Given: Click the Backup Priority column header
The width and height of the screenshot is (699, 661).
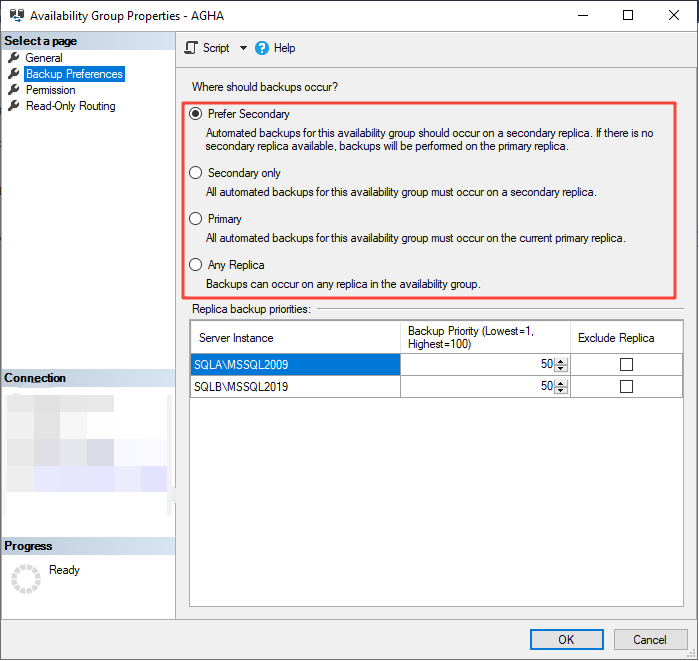Looking at the screenshot, I should [485, 338].
